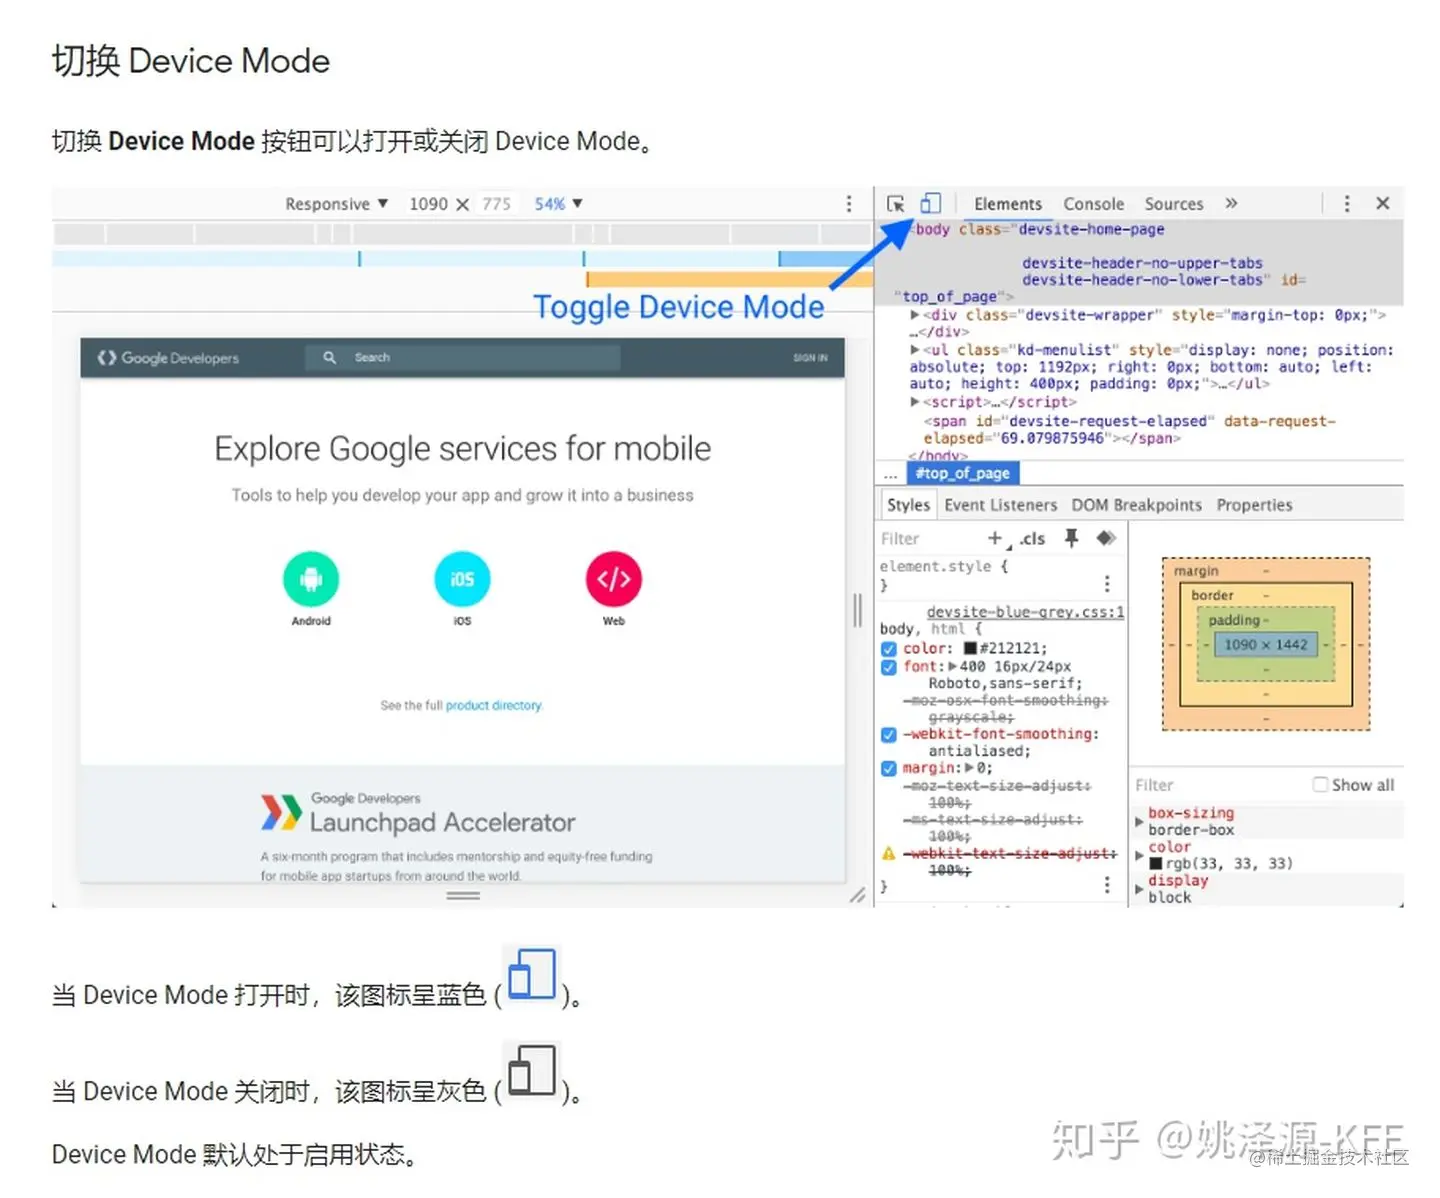This screenshot has height=1198, width=1440.
Task: Click the right-edge viewport width handle
Action: click(x=857, y=610)
